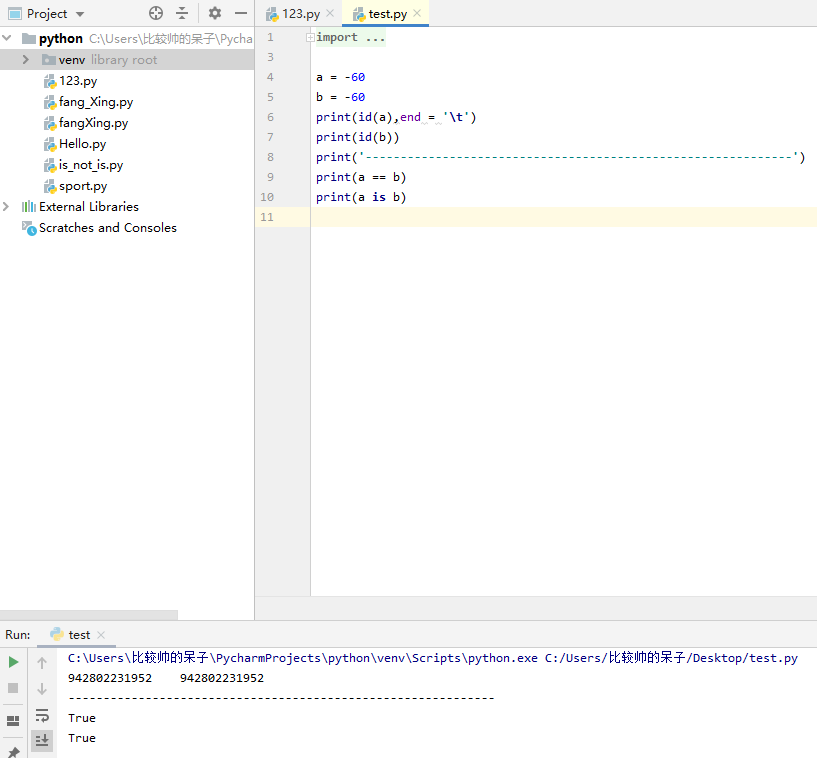This screenshot has height=758, width=817.
Task: Open the Project view dropdown
Action: point(80,14)
